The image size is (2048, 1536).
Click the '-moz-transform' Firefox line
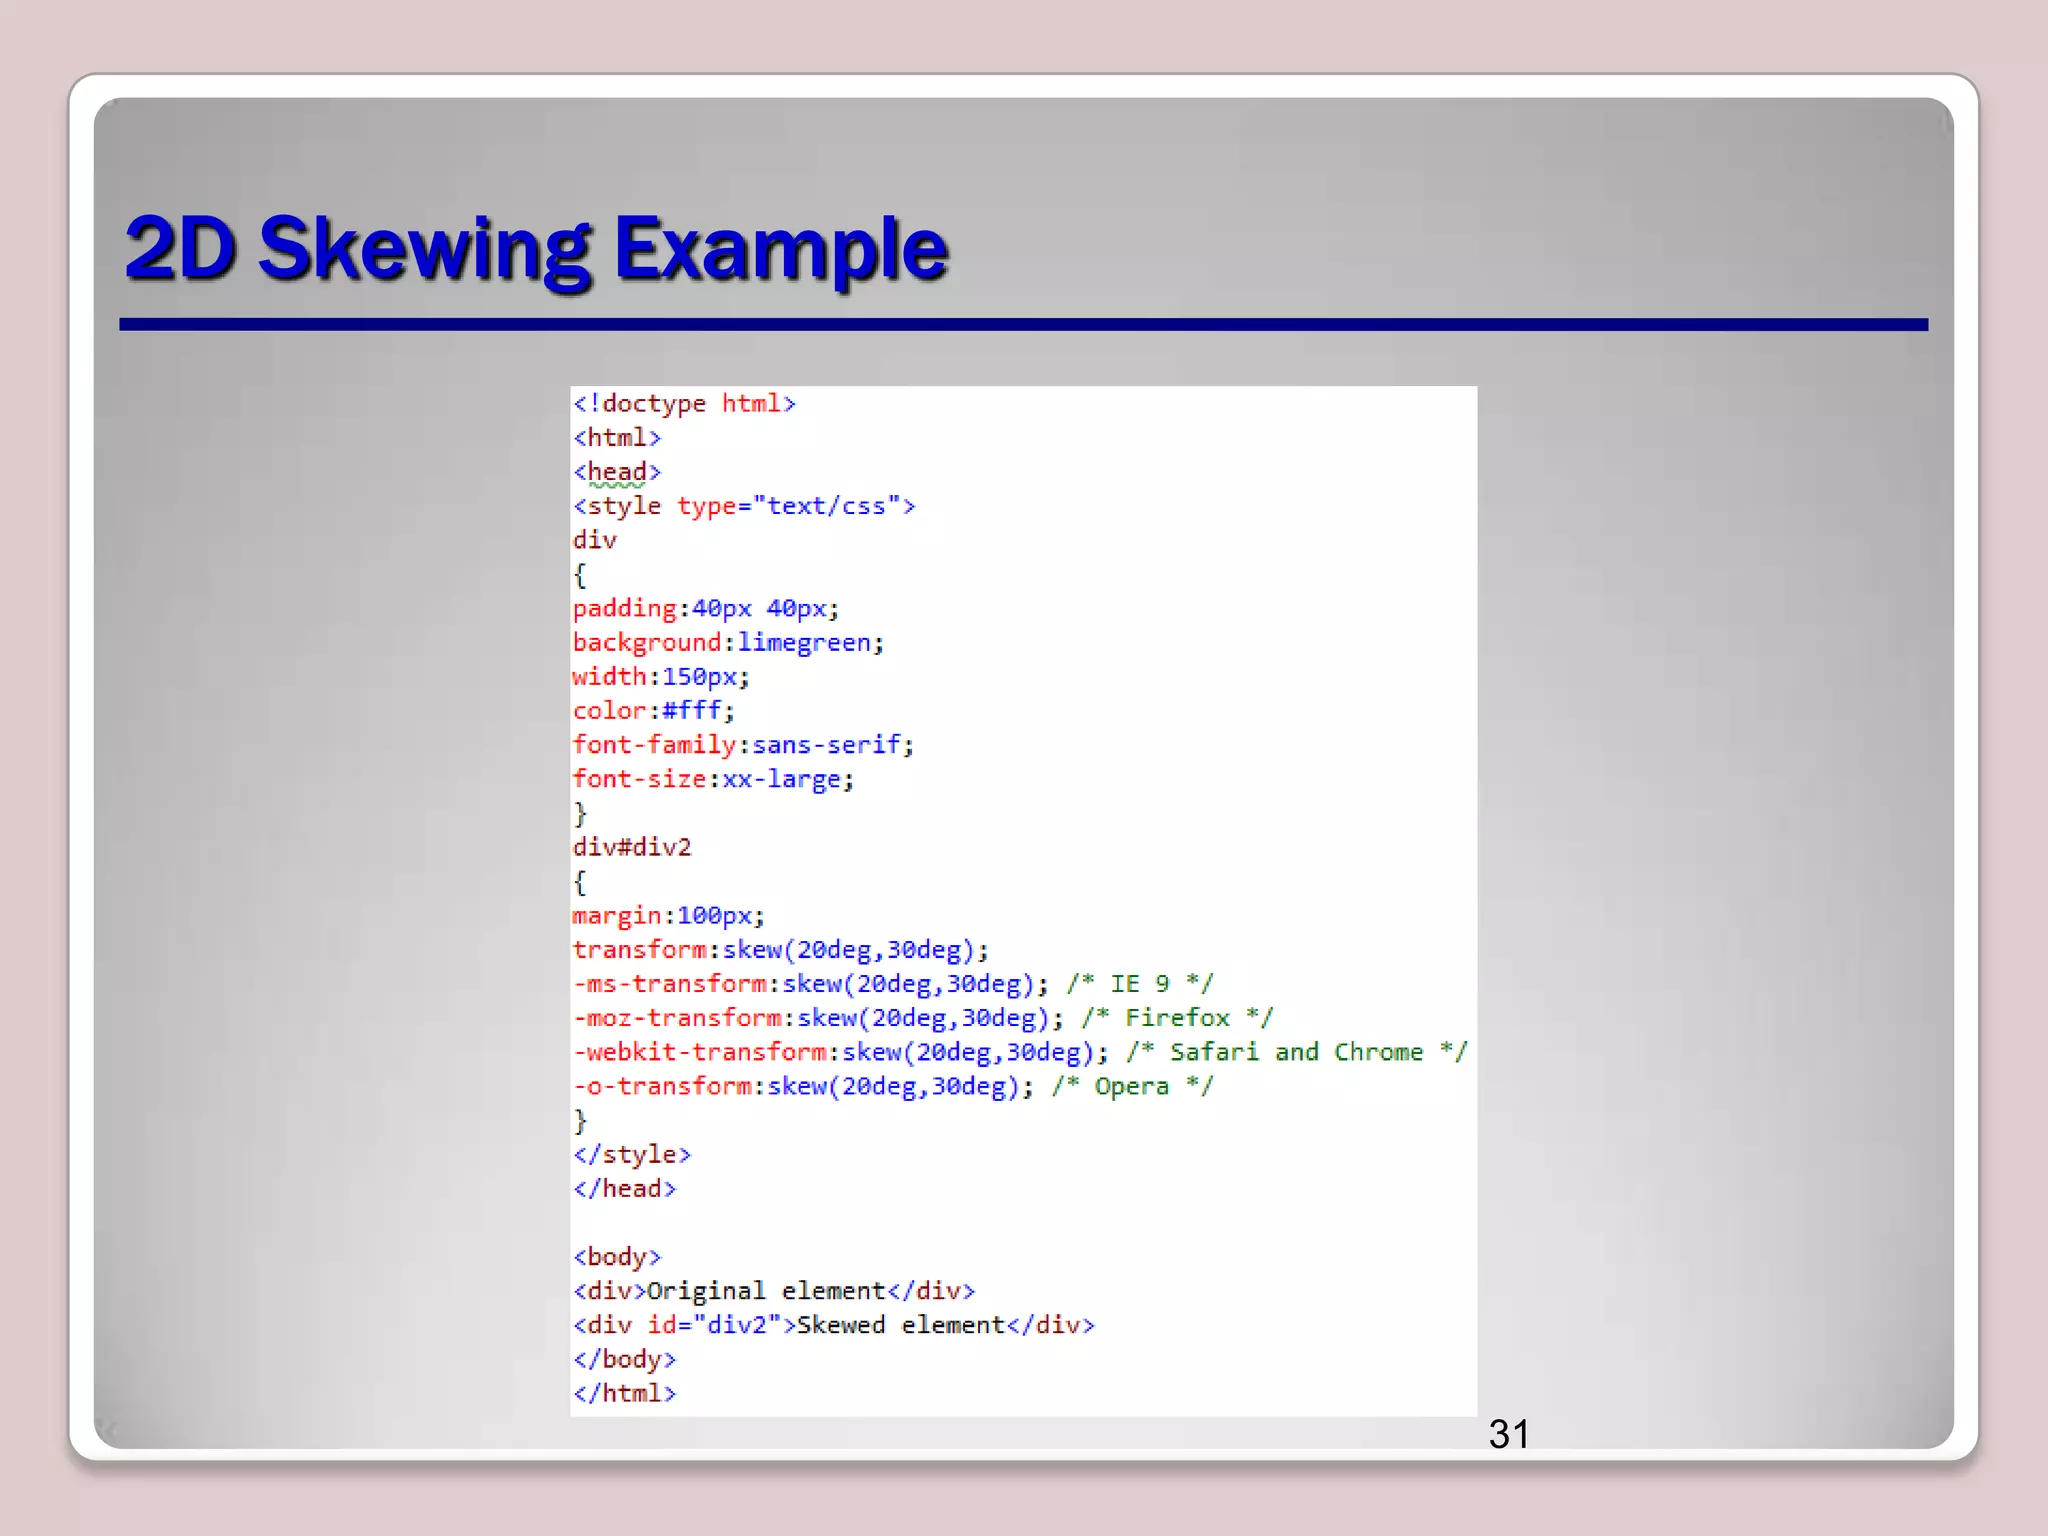click(x=922, y=1018)
